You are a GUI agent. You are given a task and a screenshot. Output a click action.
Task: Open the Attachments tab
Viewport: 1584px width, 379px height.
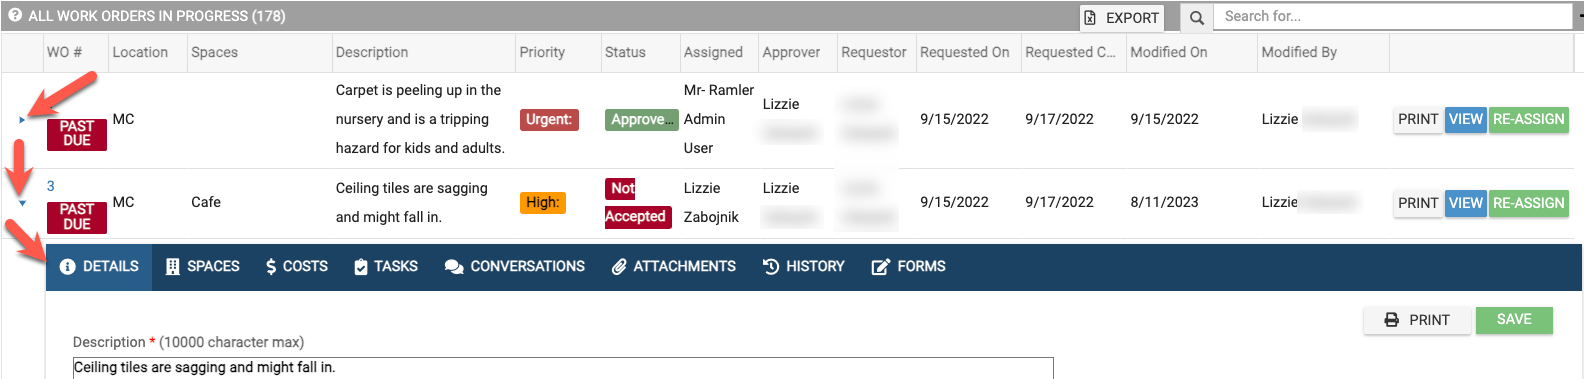[x=674, y=266]
